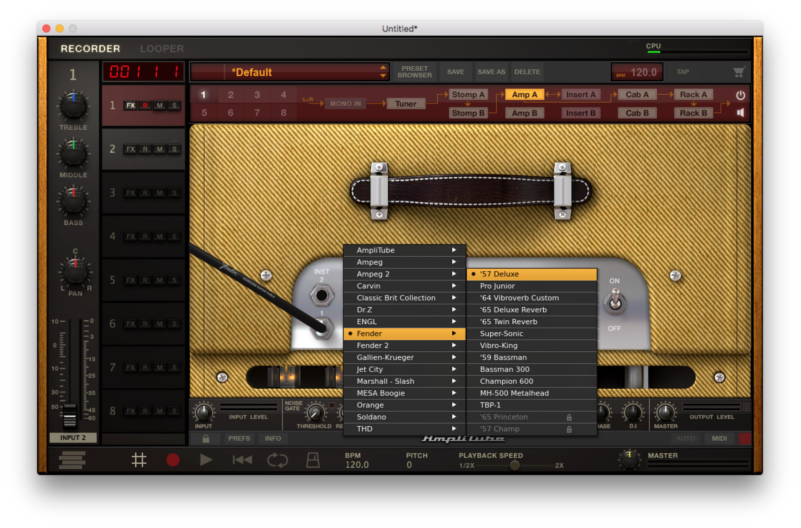Screen dimensions: 801x528
Task: Select chain routing number 5
Action: (x=204, y=113)
